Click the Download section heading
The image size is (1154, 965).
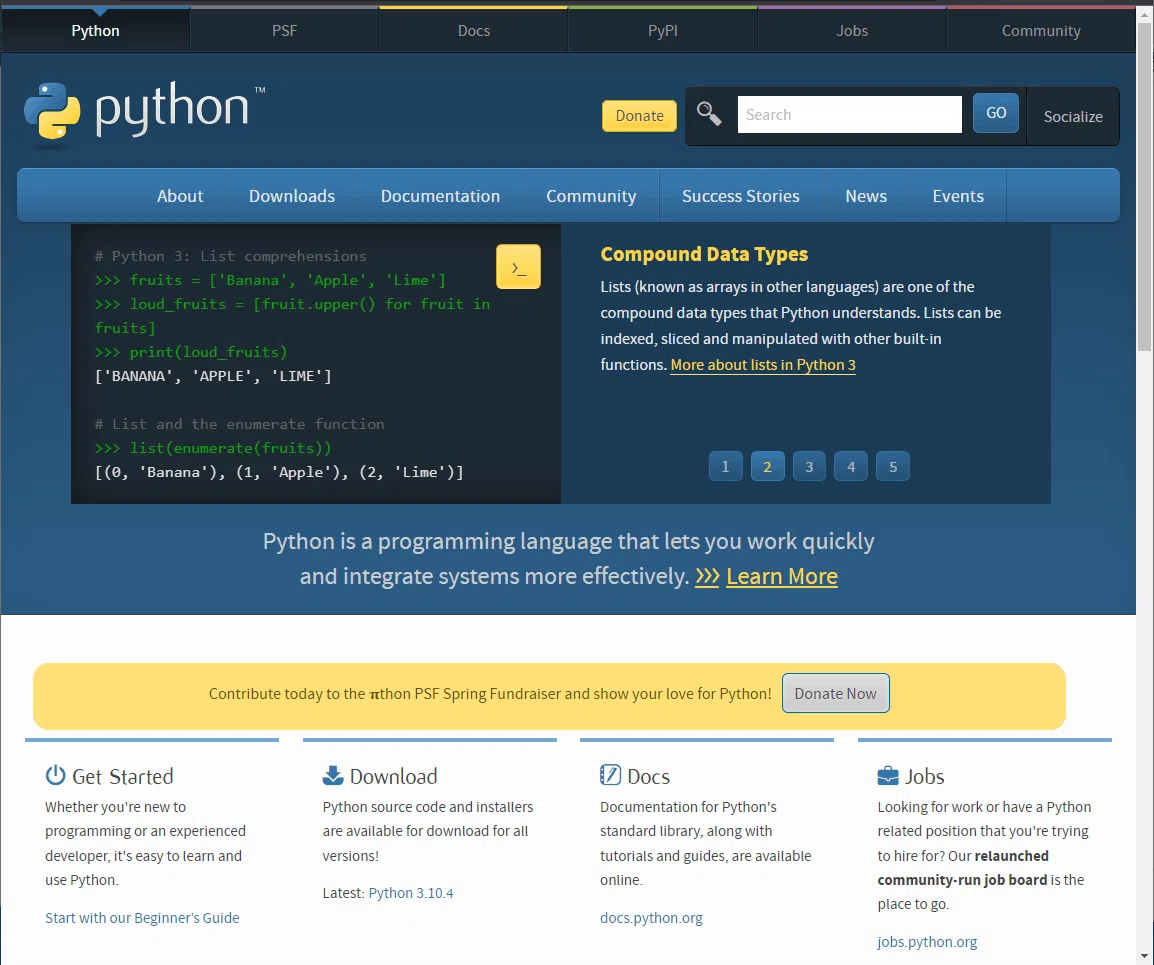pos(393,777)
